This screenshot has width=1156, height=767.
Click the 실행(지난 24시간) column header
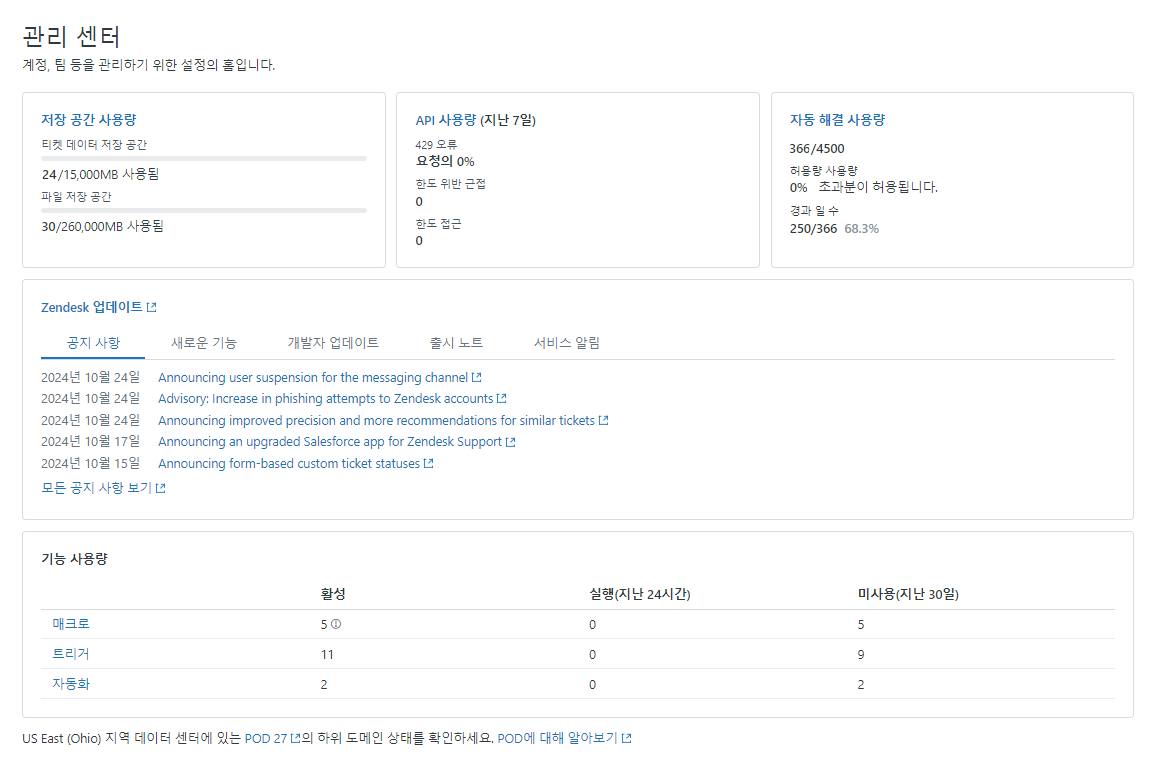(x=640, y=594)
